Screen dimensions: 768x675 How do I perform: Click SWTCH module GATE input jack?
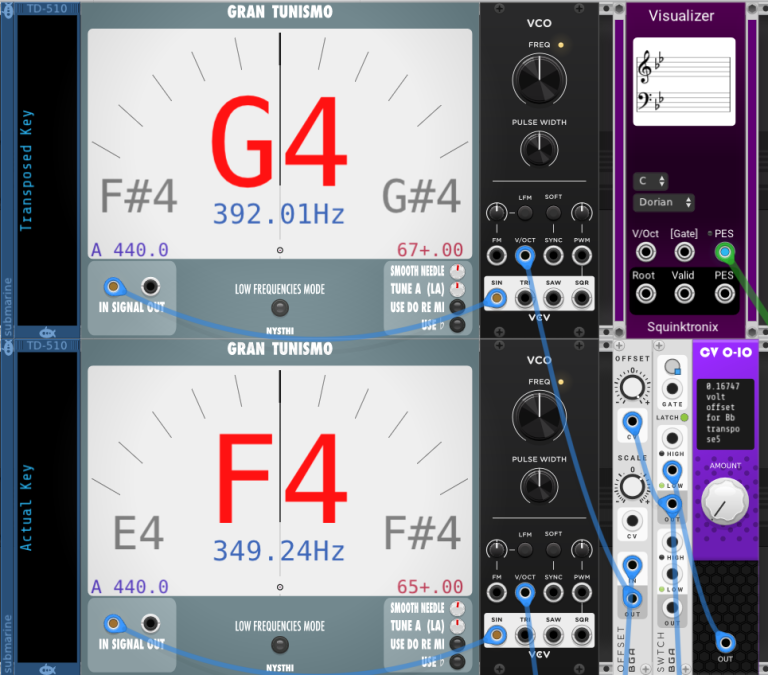point(672,389)
